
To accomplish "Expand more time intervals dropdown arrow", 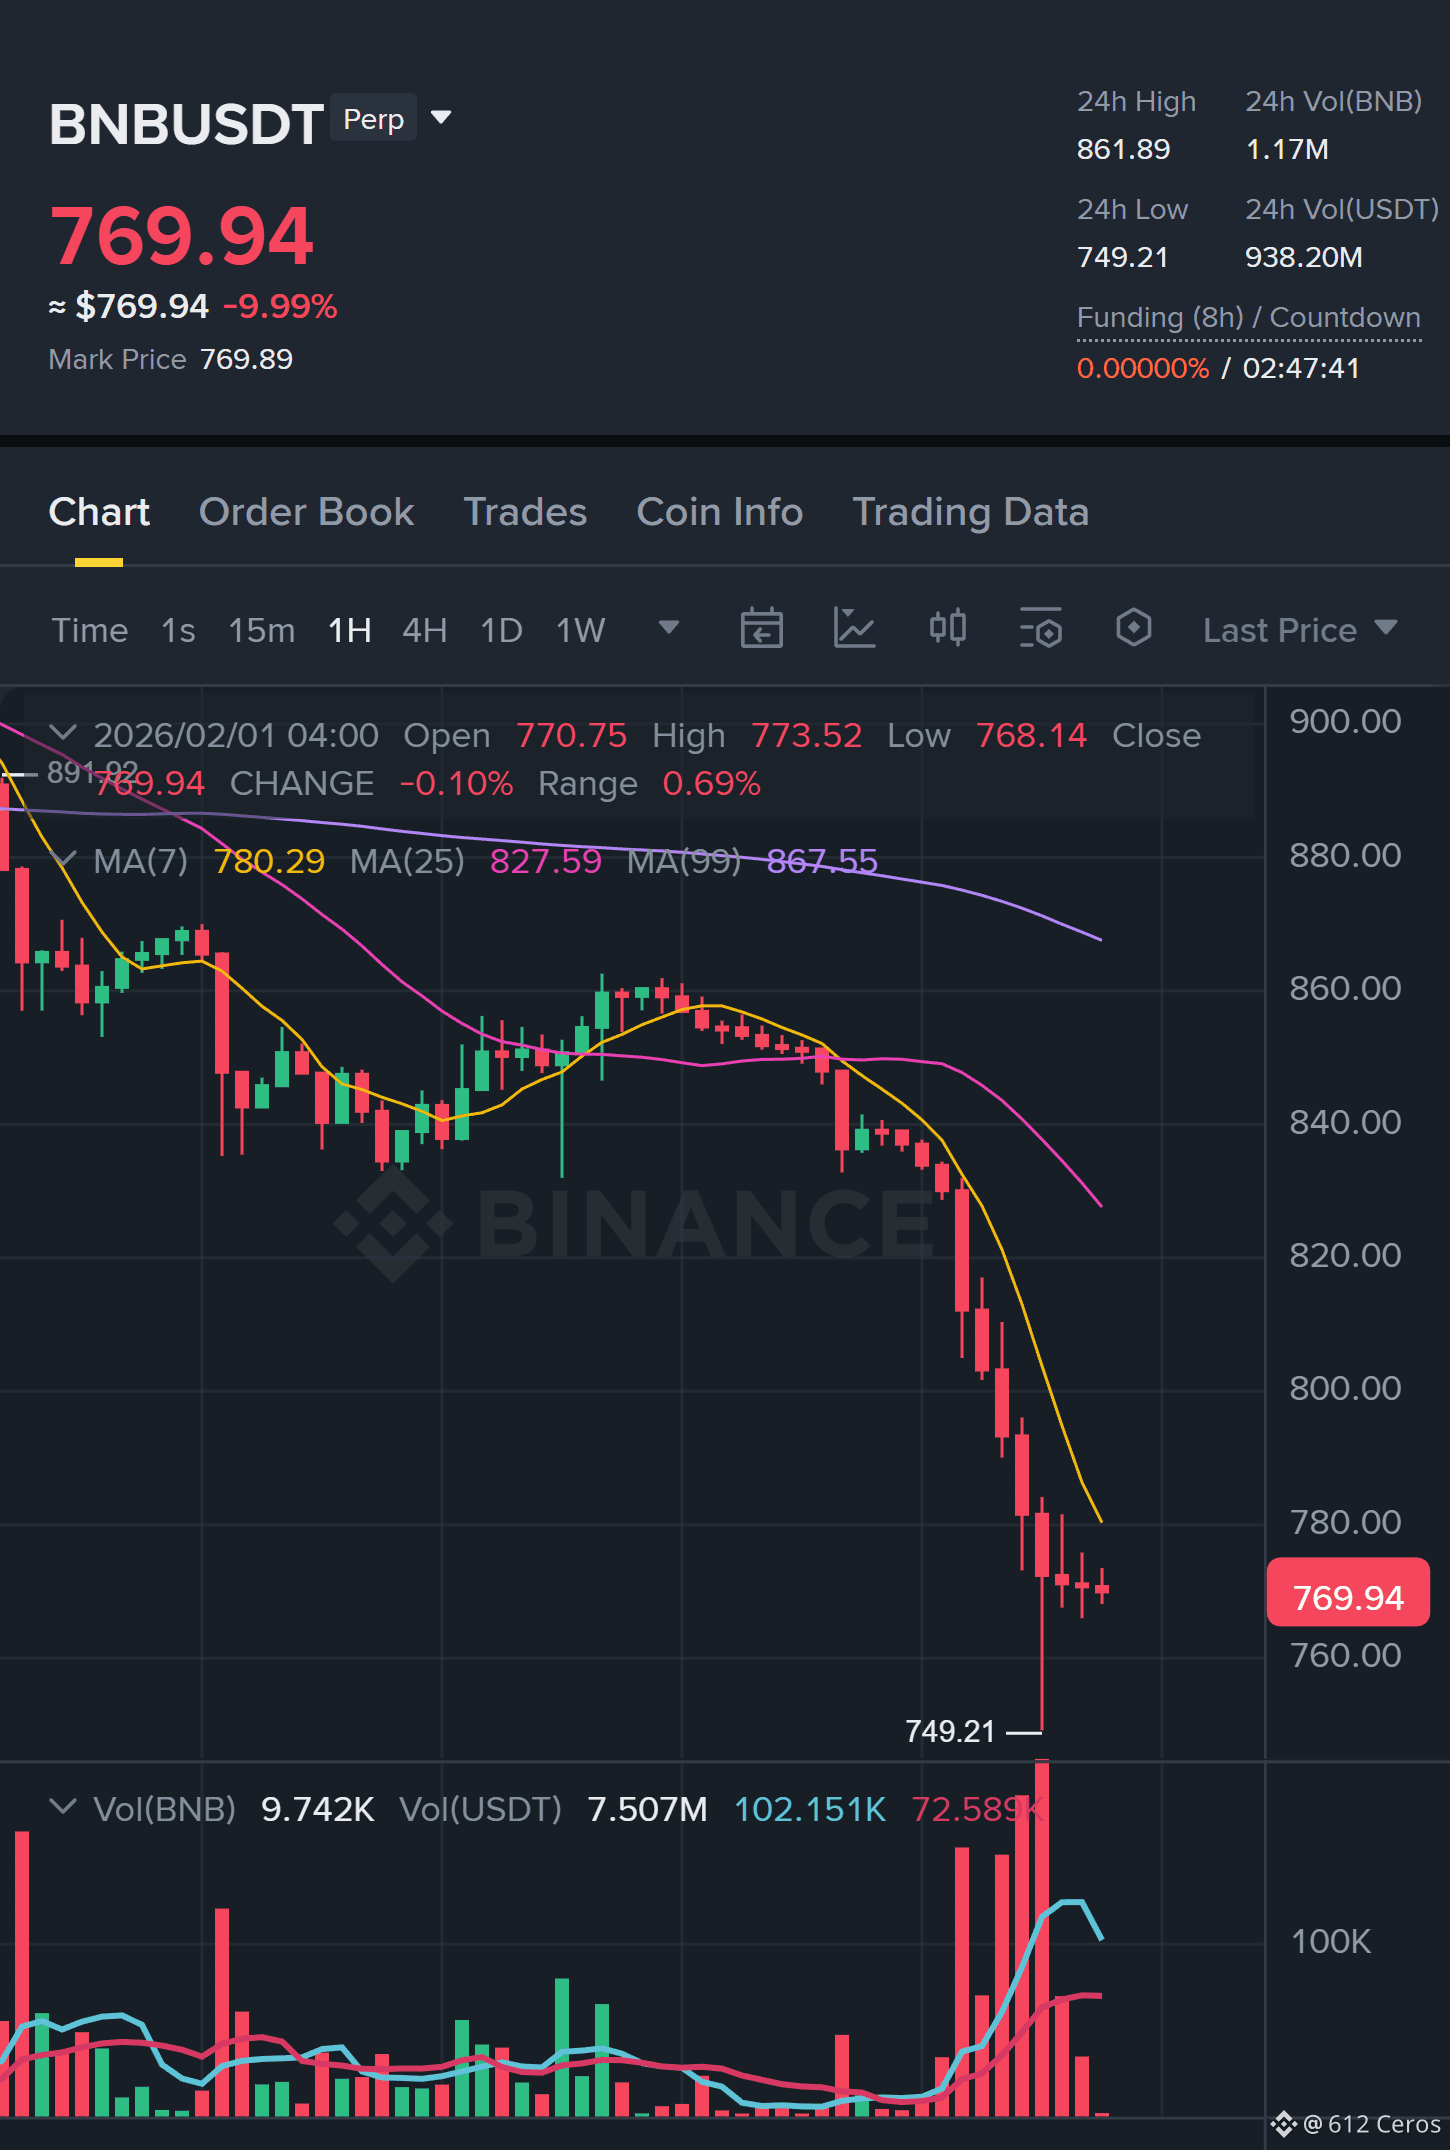I will click(x=668, y=628).
